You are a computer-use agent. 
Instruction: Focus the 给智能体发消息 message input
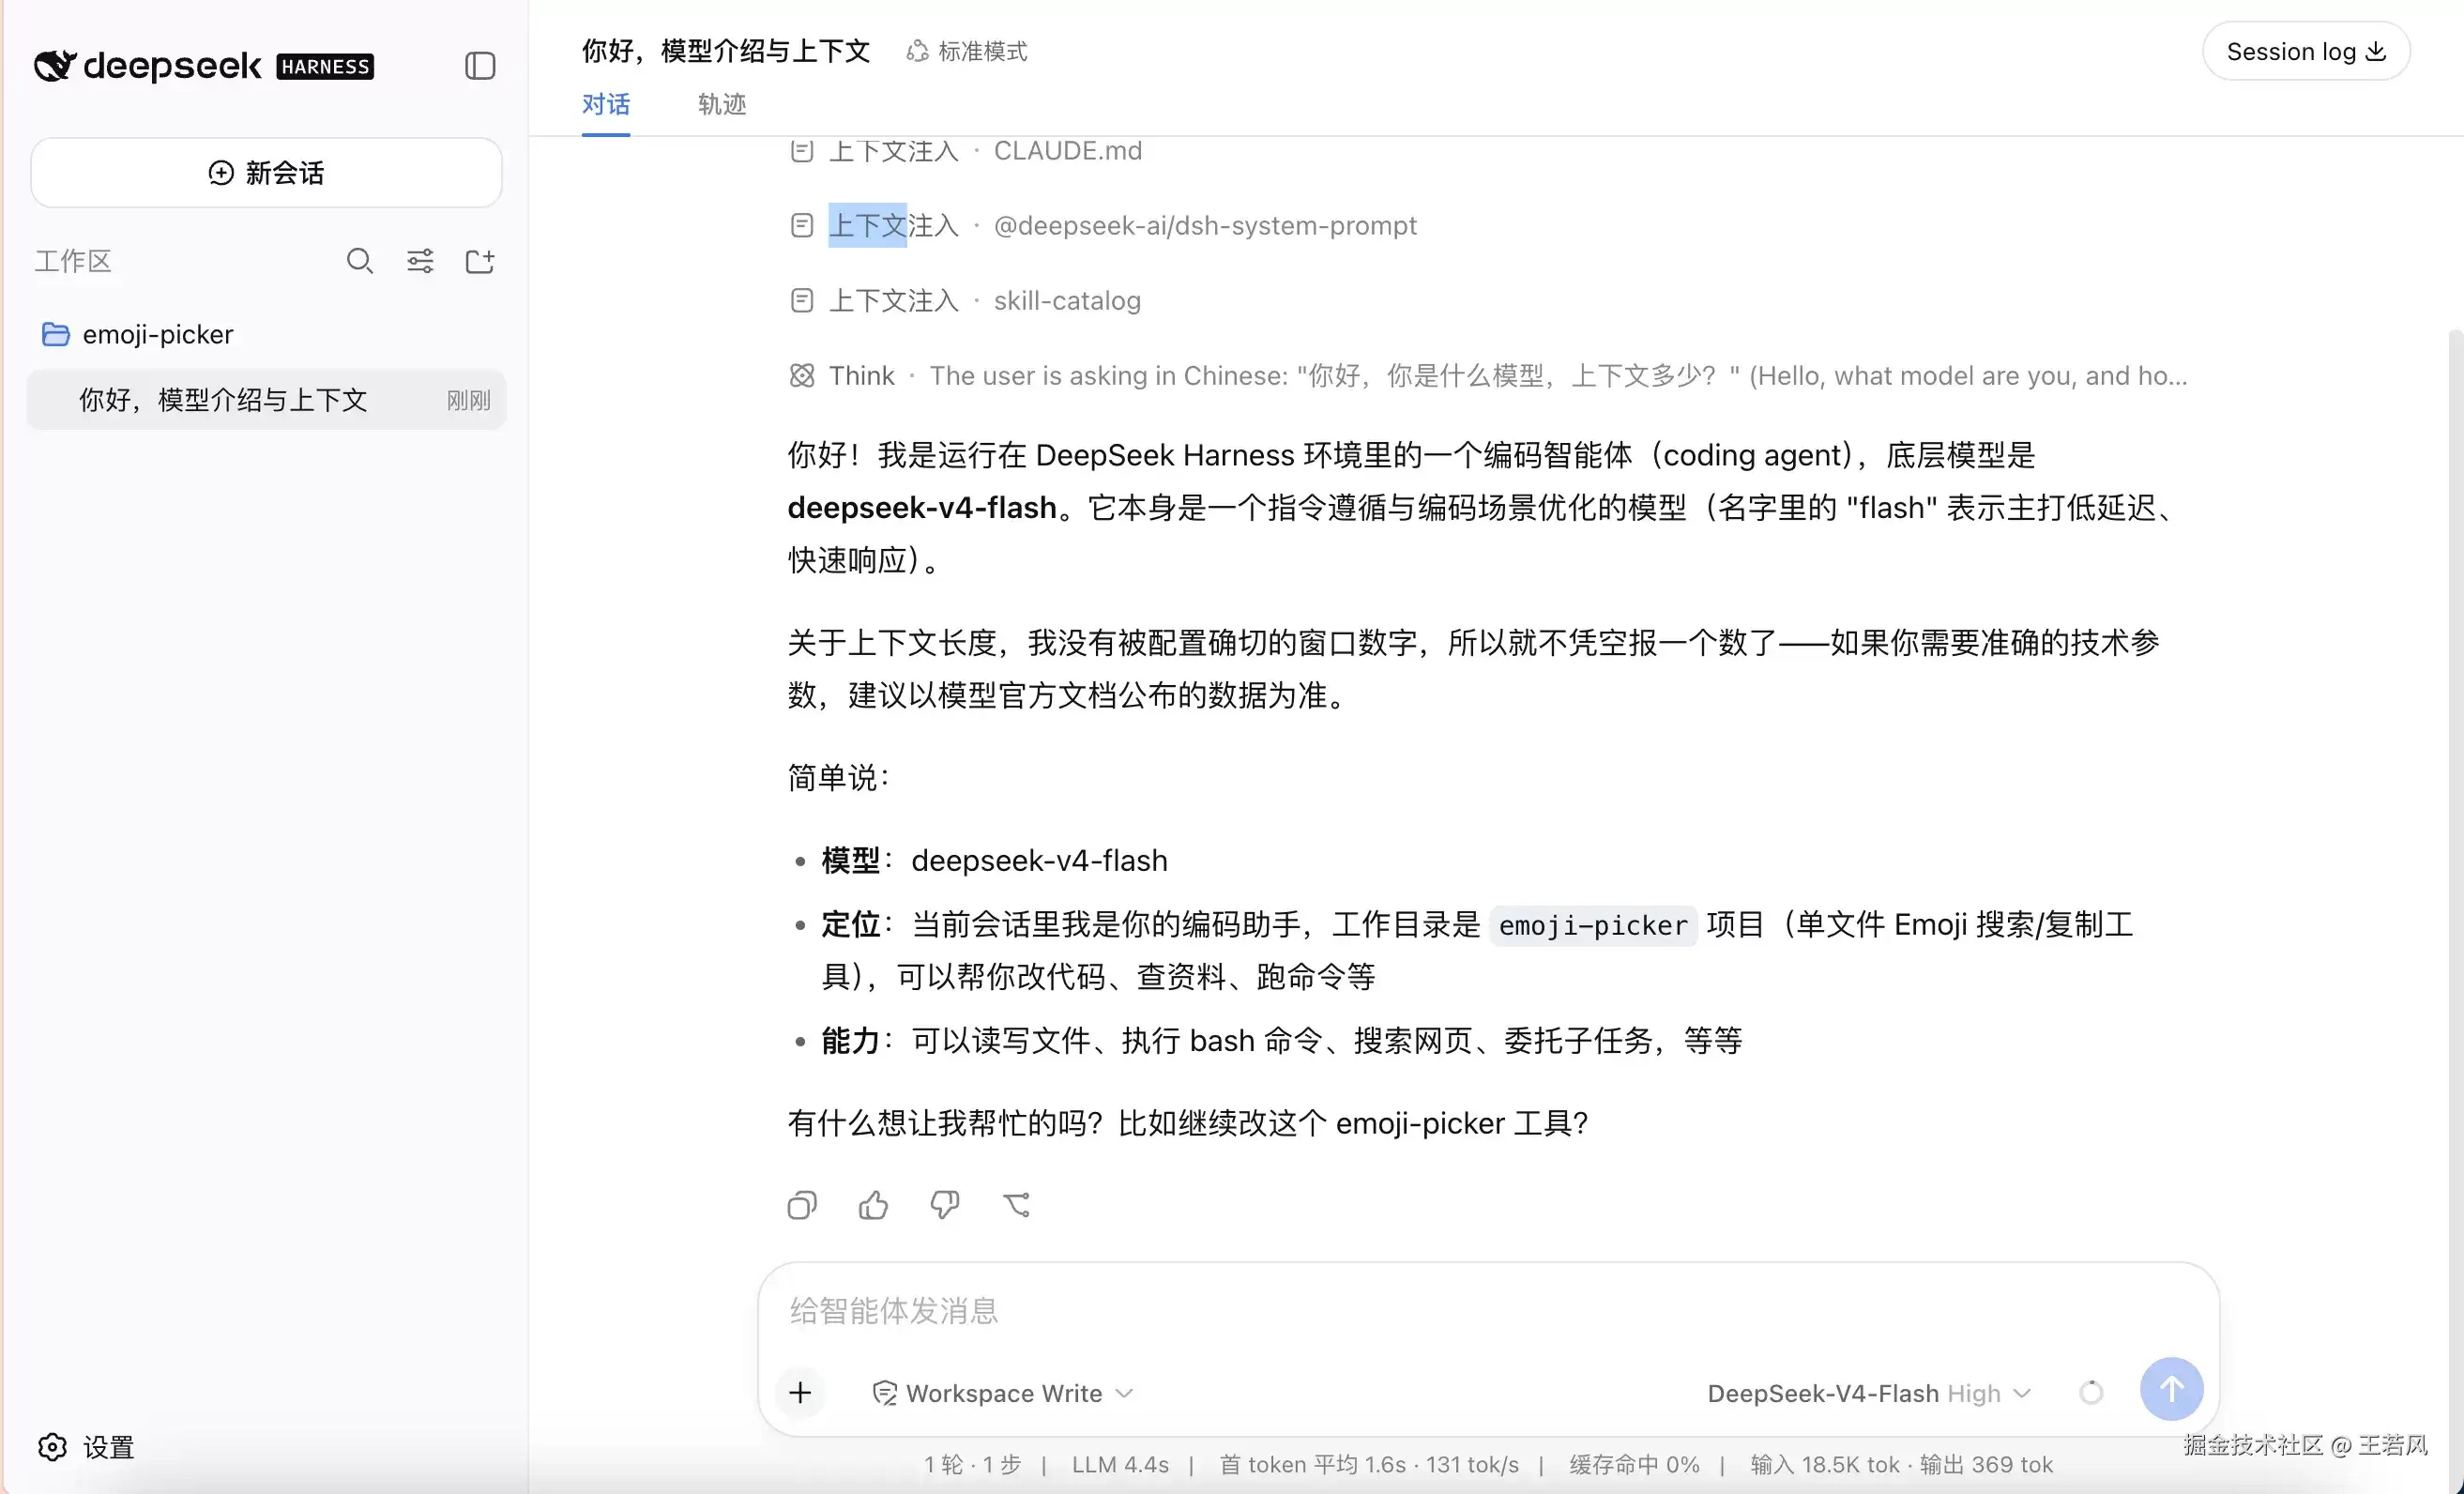1489,1311
